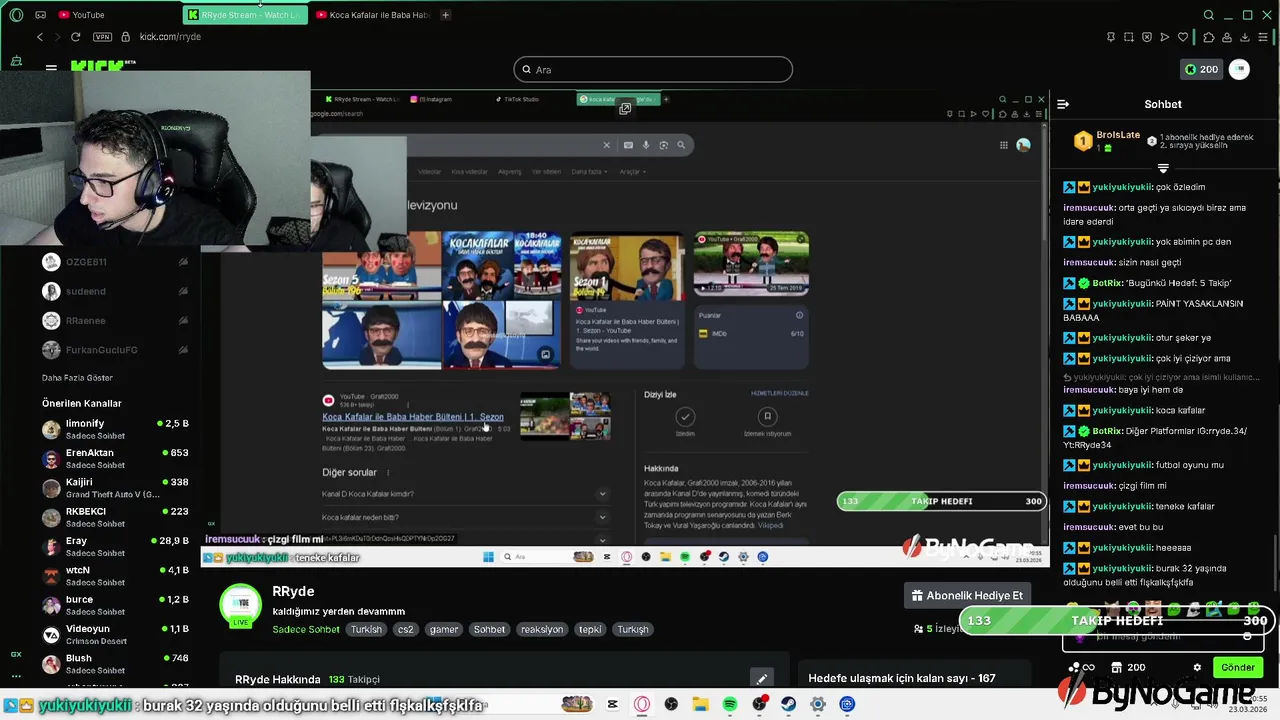The width and height of the screenshot is (1280, 720).
Task: Open chat settings gear icon
Action: click(x=1197, y=668)
